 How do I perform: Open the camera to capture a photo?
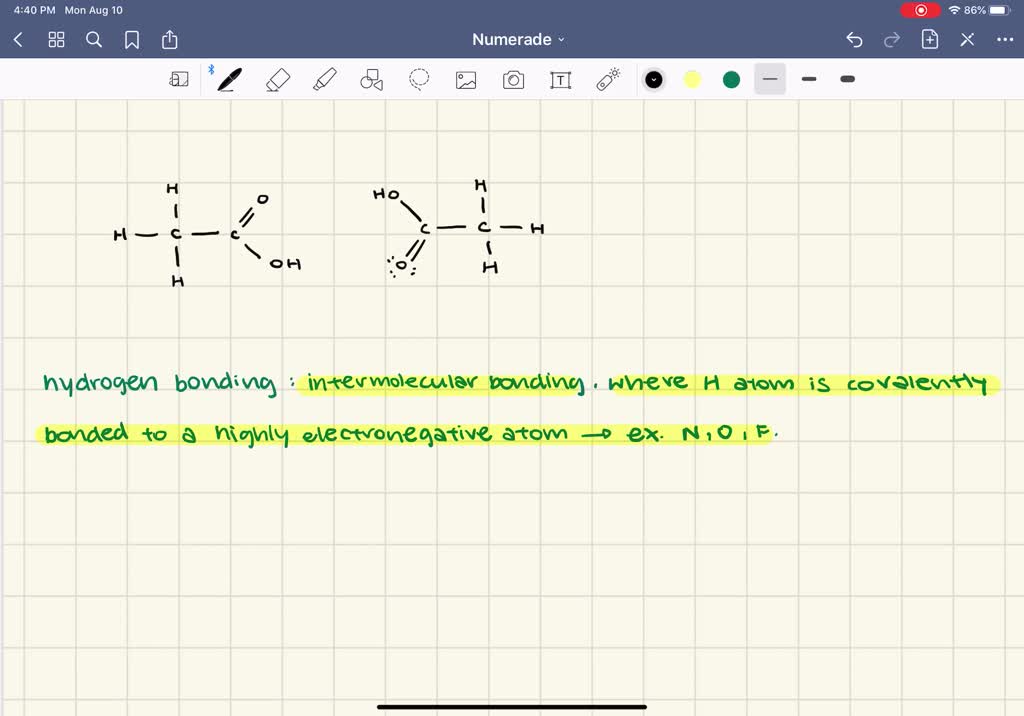[x=513, y=79]
